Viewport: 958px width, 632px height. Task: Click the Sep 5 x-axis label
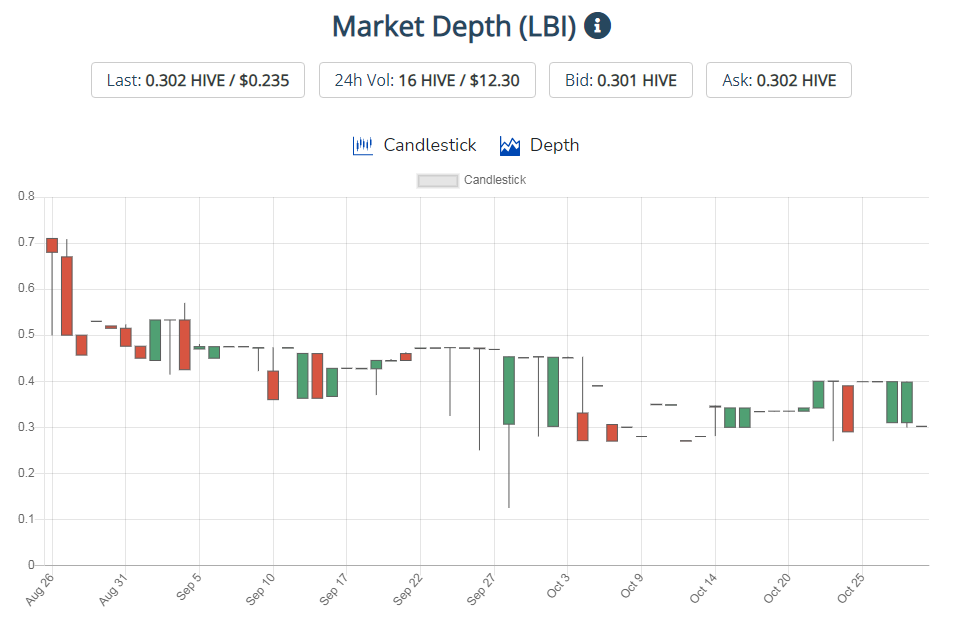pos(189,587)
